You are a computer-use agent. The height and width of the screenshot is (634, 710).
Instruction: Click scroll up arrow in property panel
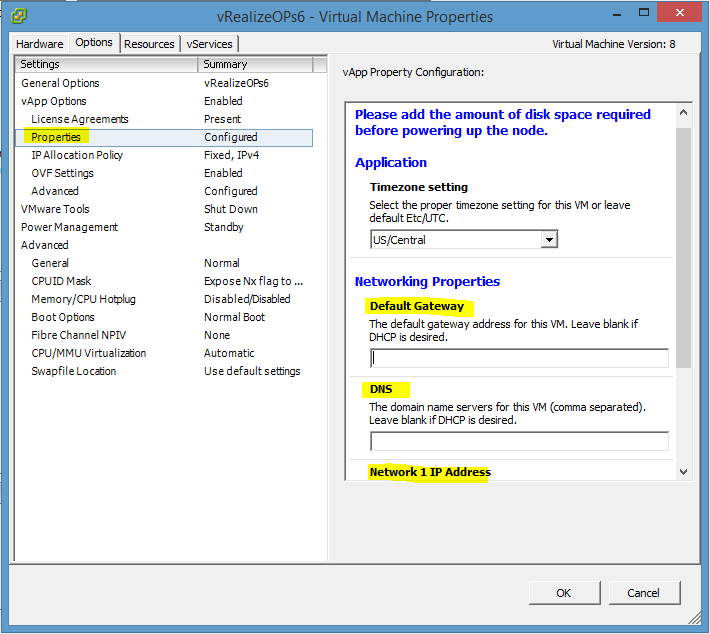(x=683, y=112)
